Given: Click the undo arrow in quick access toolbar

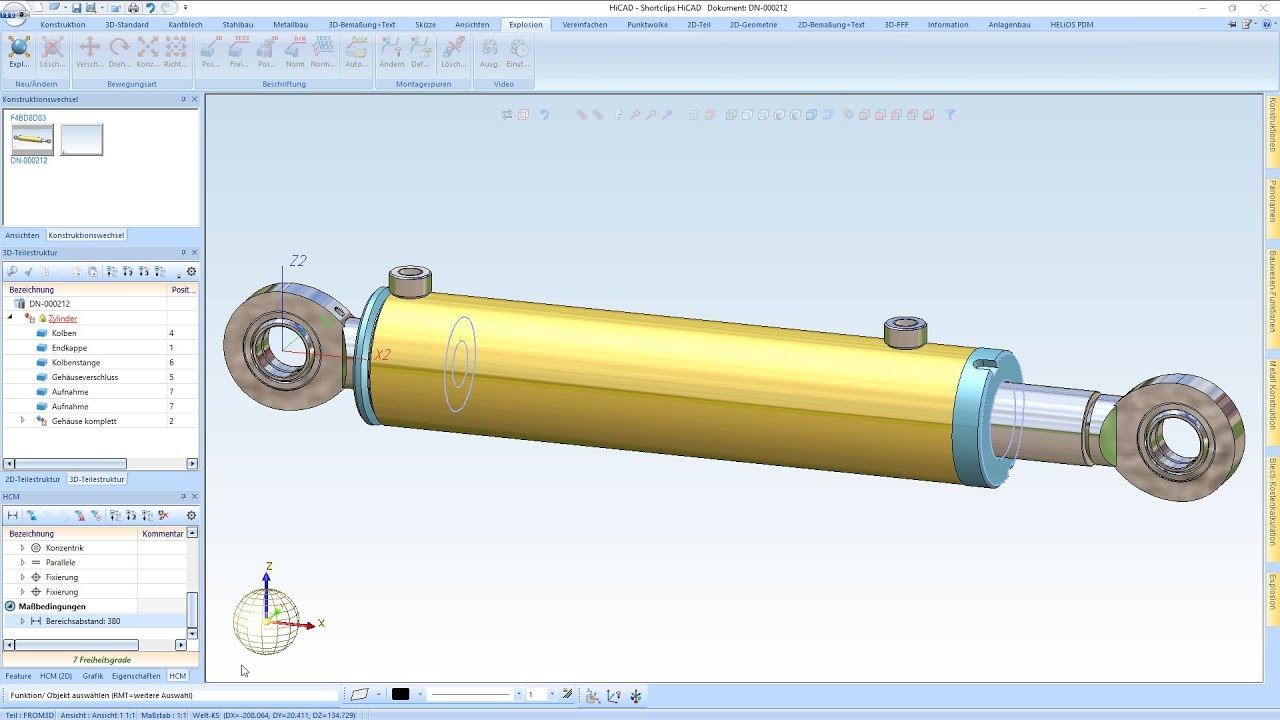Looking at the screenshot, I should pos(150,7).
